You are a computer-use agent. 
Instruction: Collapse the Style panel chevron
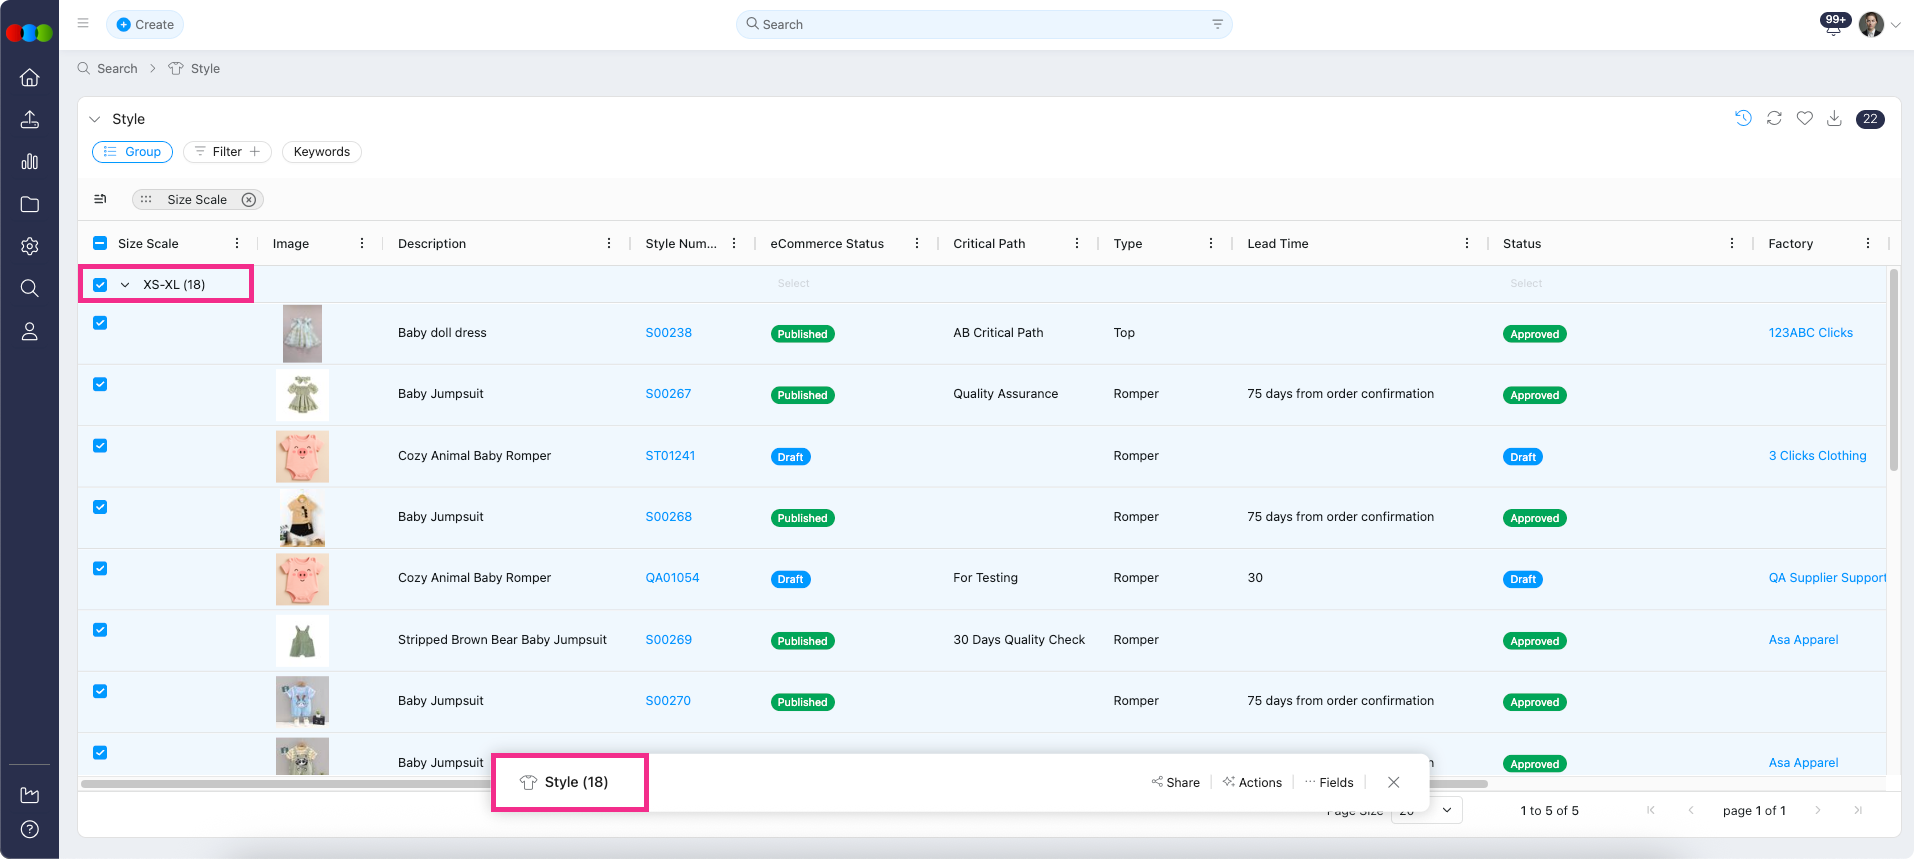coord(95,119)
